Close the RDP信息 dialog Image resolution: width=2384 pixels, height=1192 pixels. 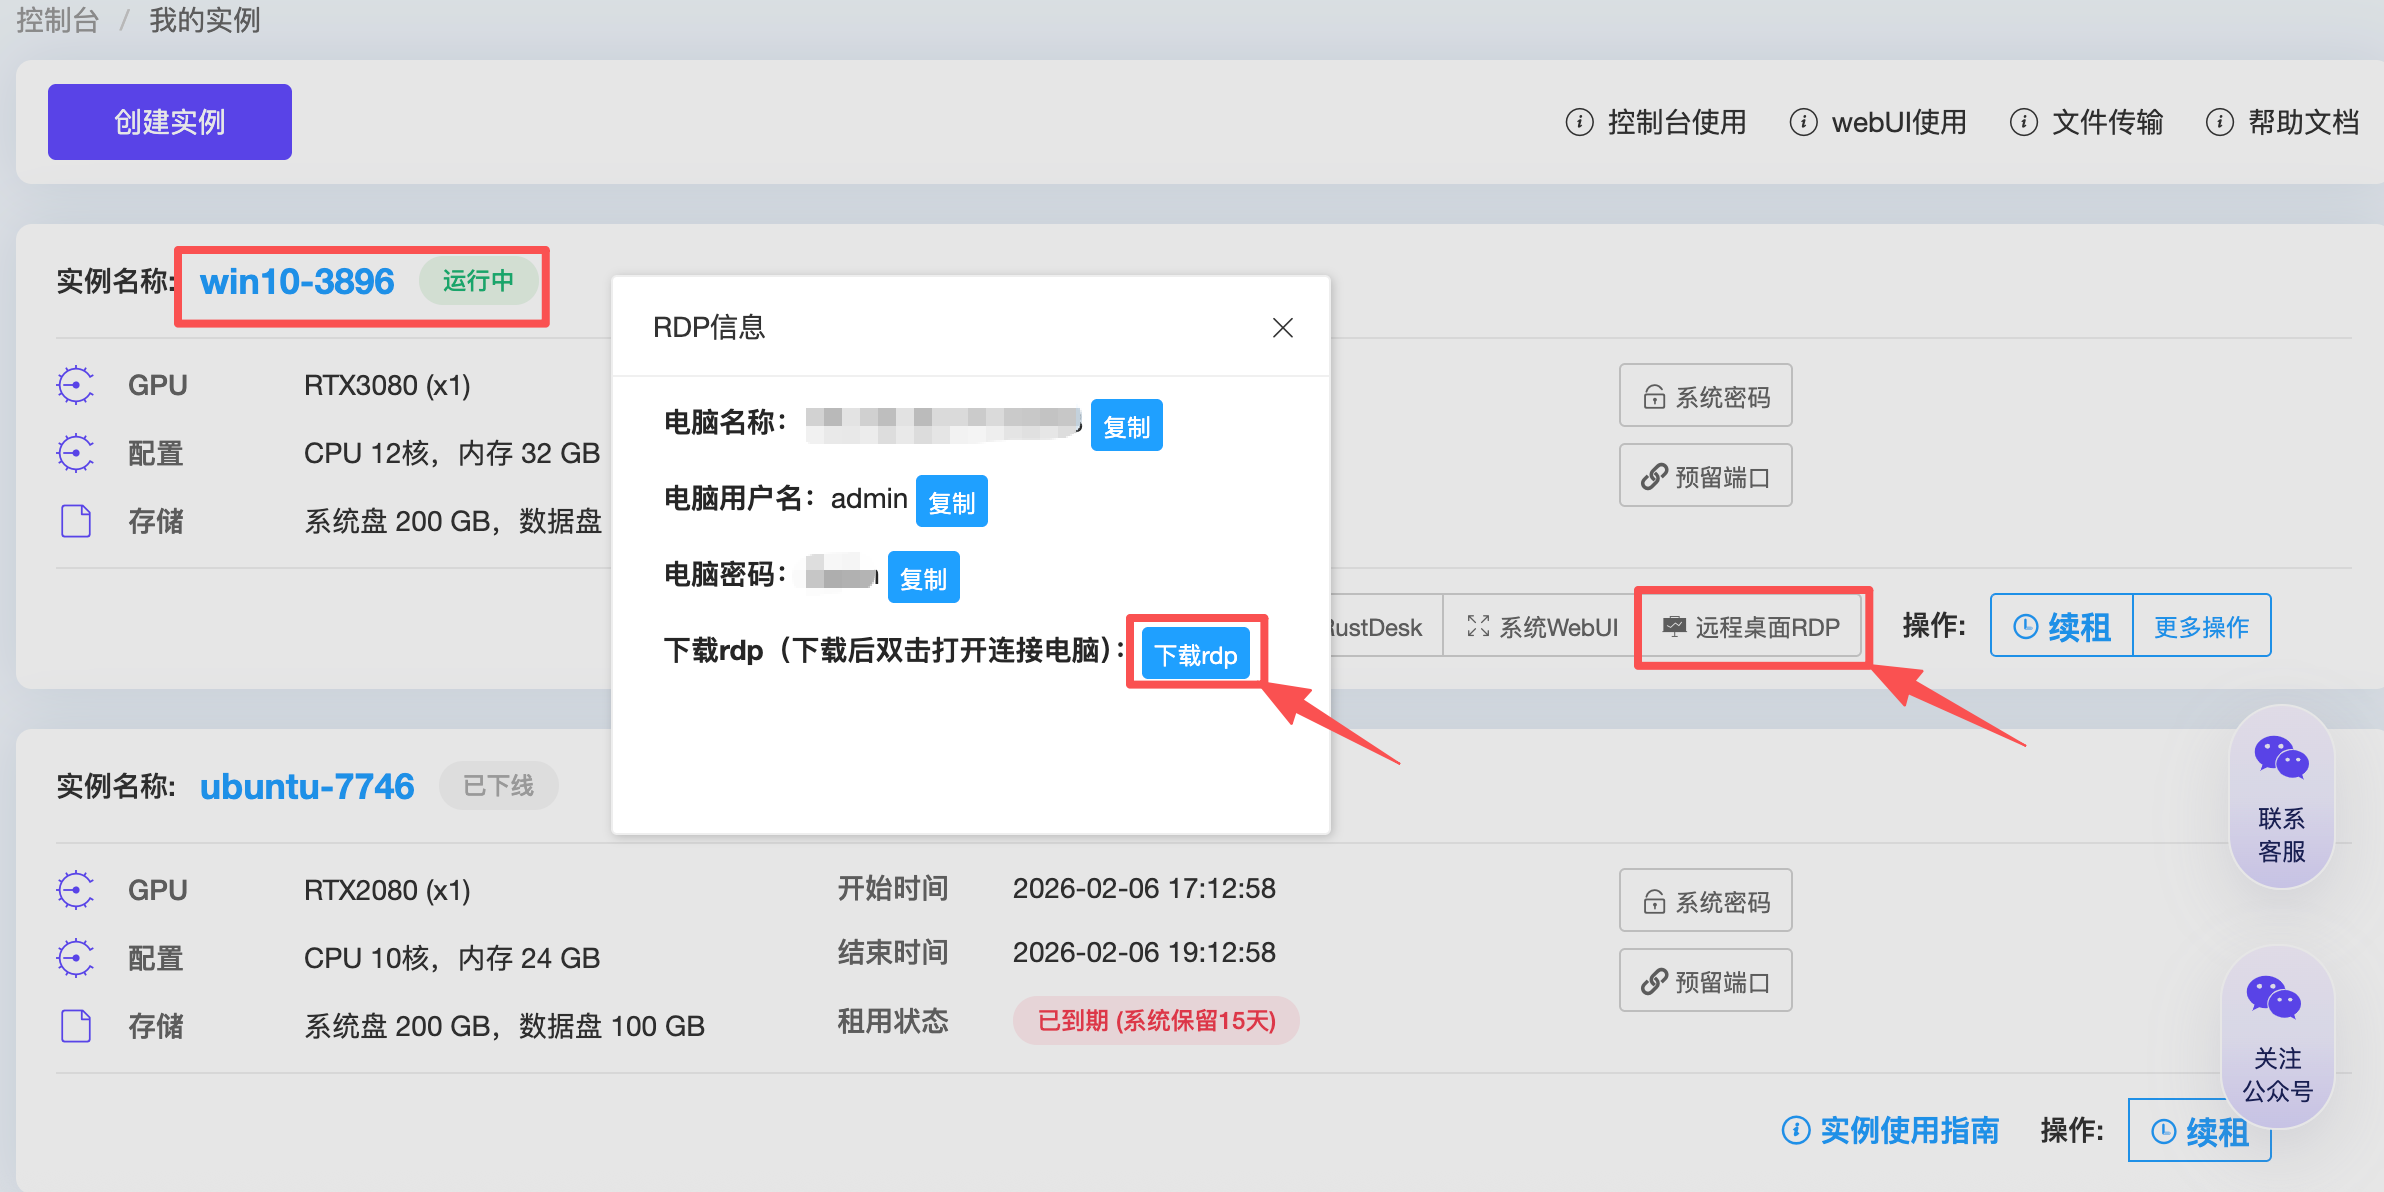1282,328
